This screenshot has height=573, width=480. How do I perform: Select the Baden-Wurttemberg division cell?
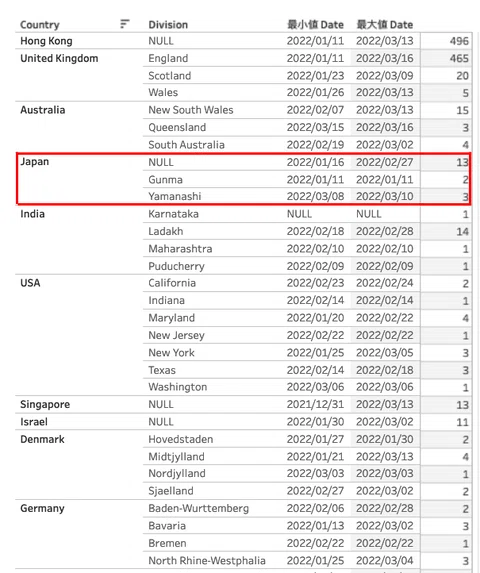pos(199,508)
